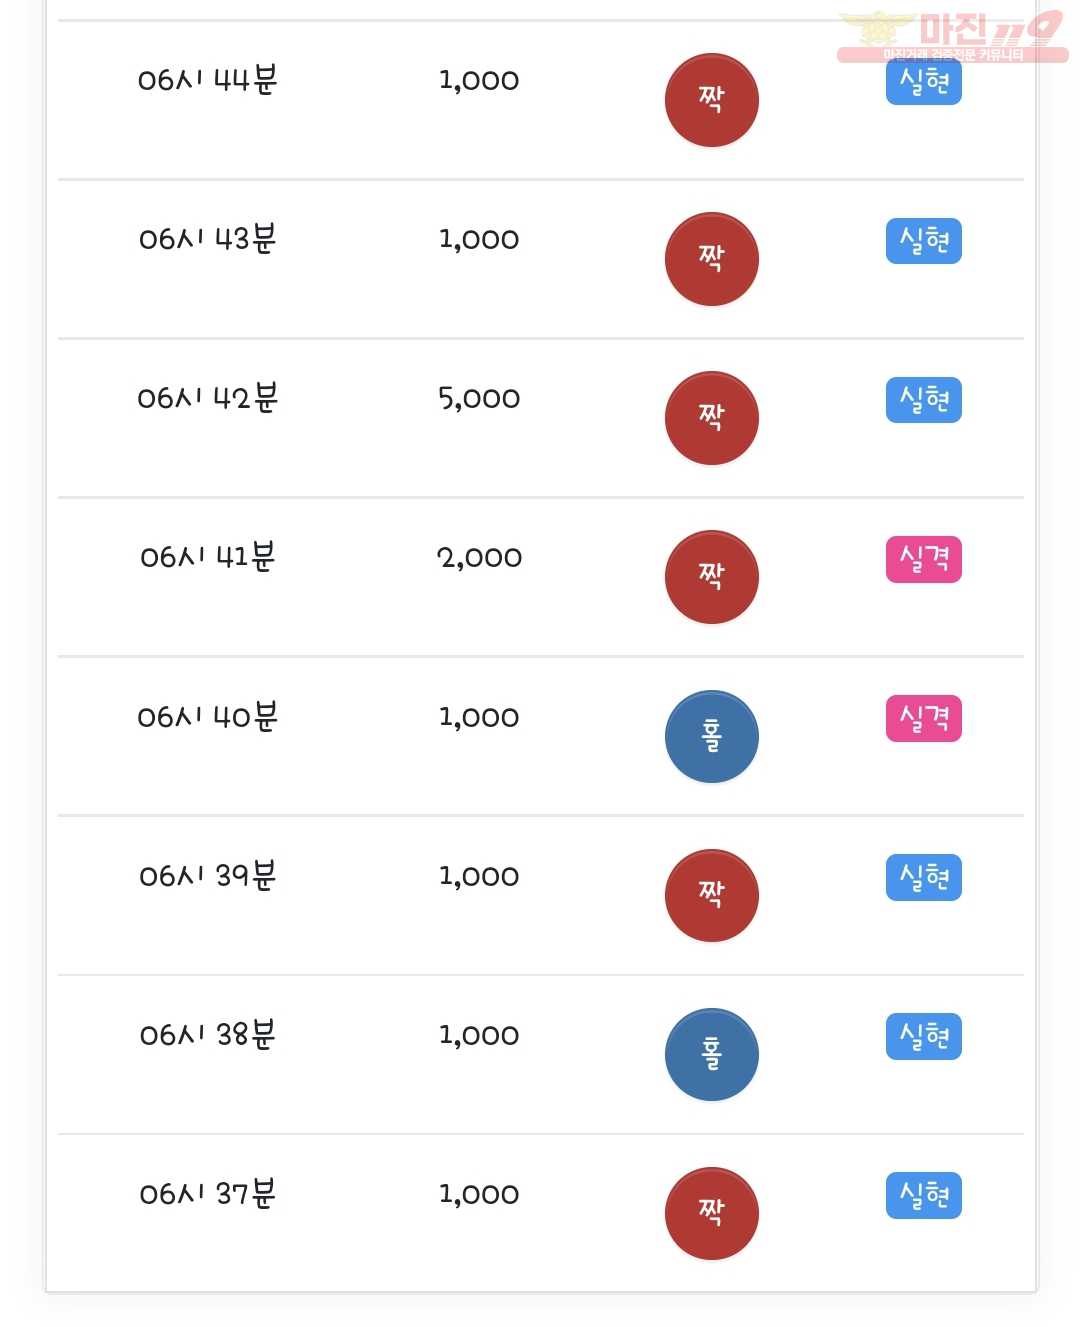1080x1327 pixels.
Task: Click the blue 홀 circle for 06시 38분
Action: 712,1055
